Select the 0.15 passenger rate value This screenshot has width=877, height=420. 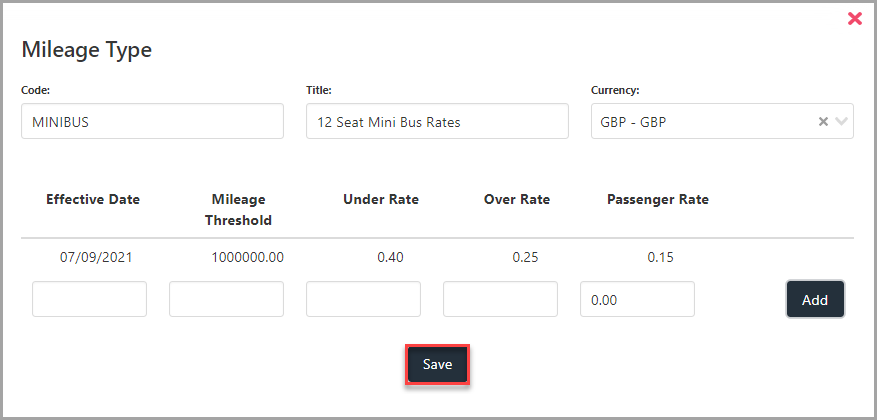[x=661, y=258]
